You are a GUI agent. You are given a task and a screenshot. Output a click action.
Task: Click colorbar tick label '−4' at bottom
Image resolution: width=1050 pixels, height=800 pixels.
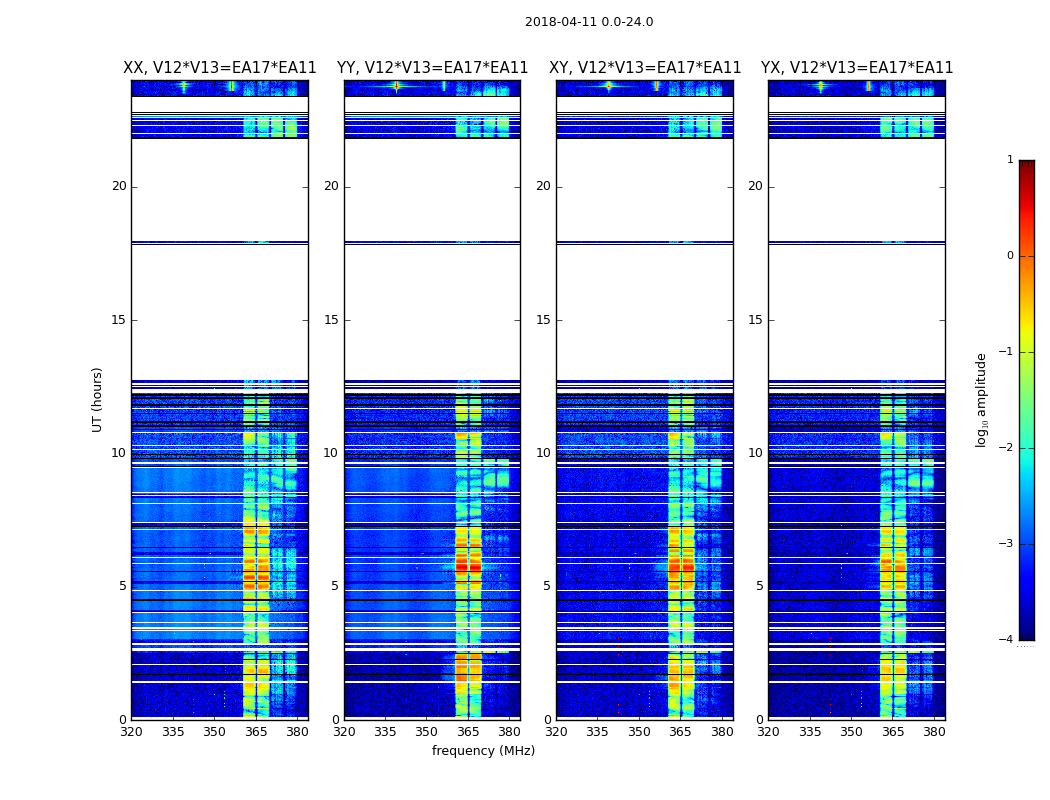coord(1007,640)
